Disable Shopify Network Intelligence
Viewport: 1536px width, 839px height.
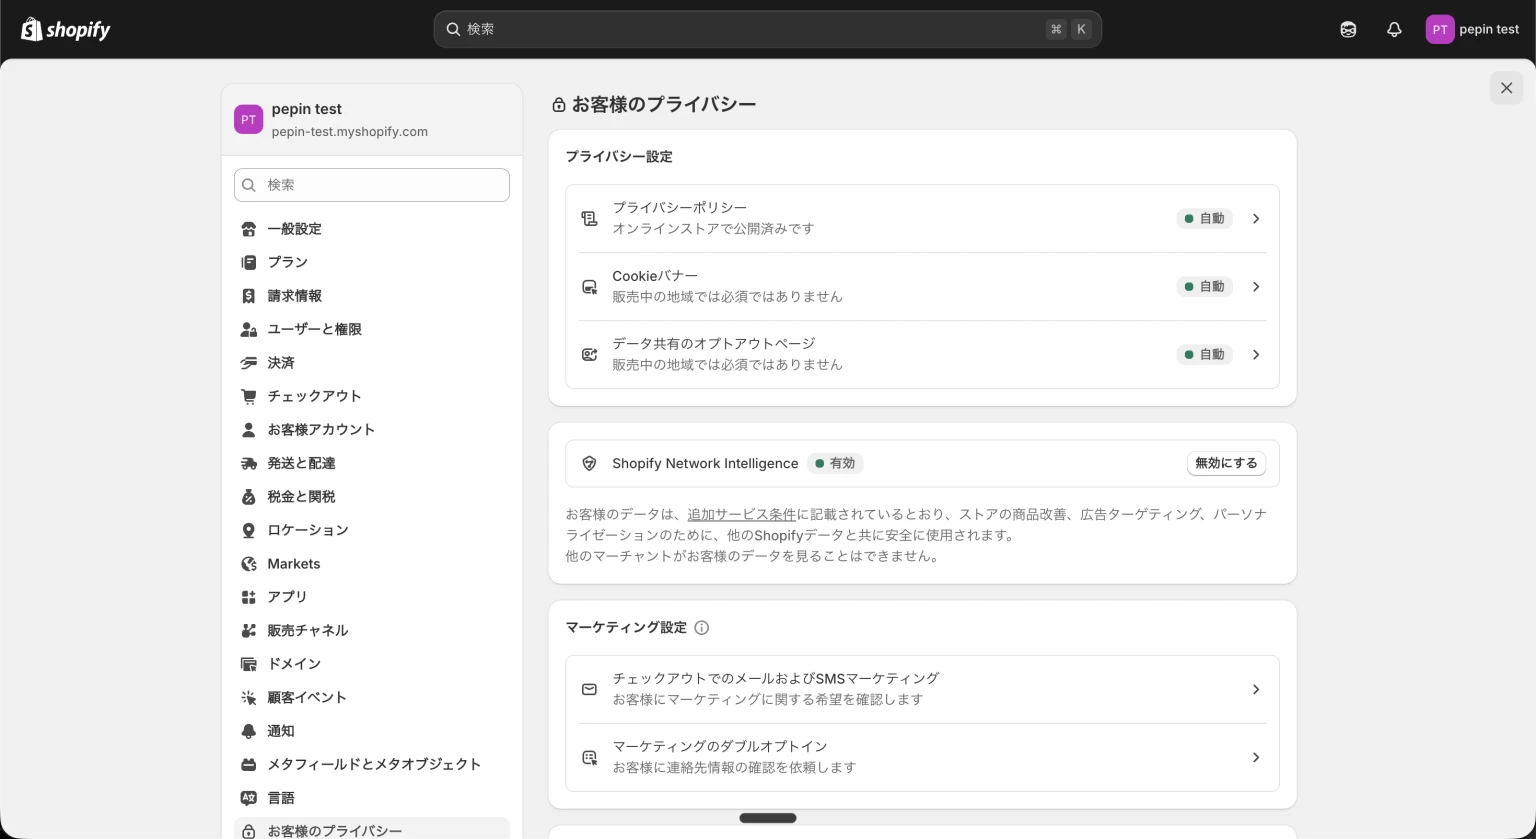(x=1226, y=463)
